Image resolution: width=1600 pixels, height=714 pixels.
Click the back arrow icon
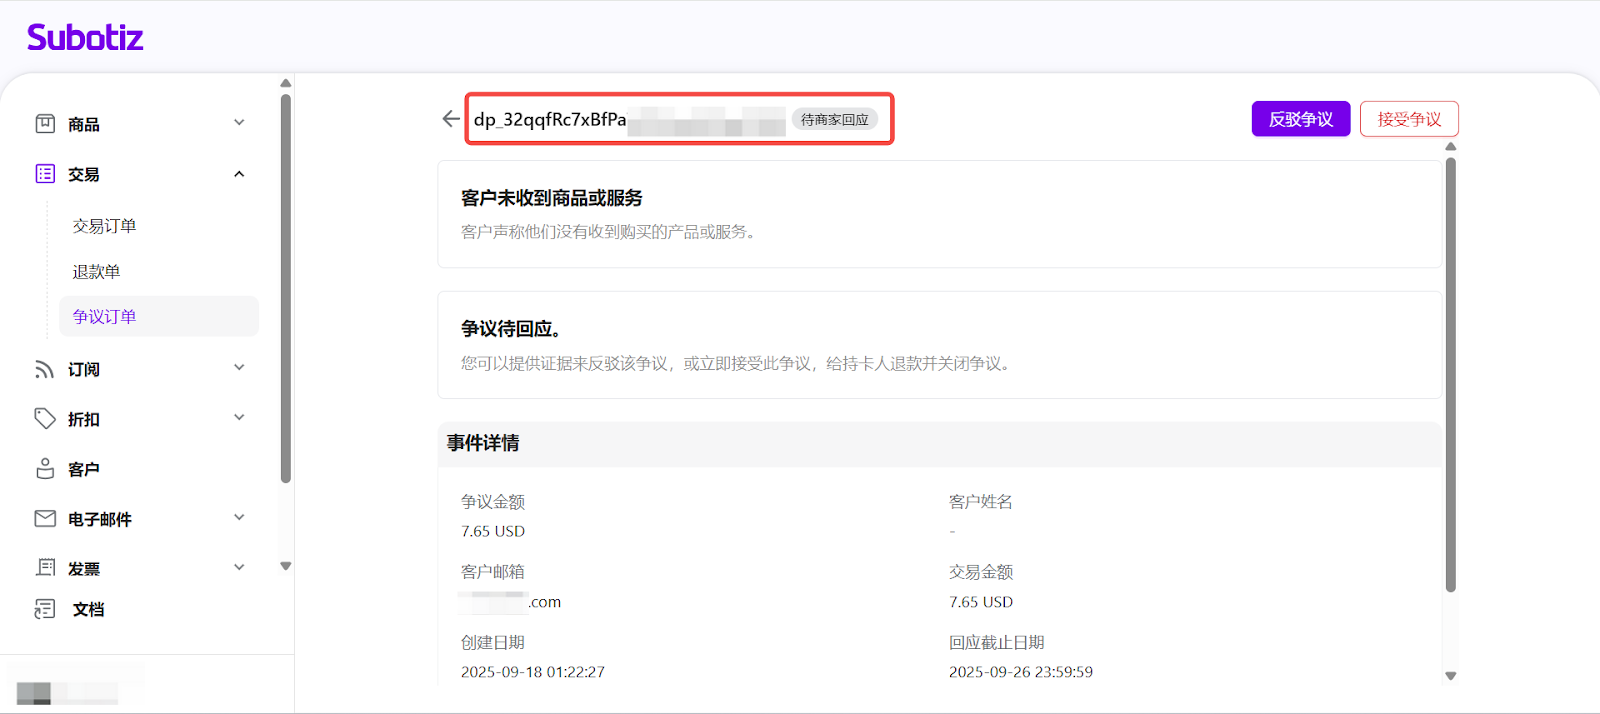click(x=451, y=119)
